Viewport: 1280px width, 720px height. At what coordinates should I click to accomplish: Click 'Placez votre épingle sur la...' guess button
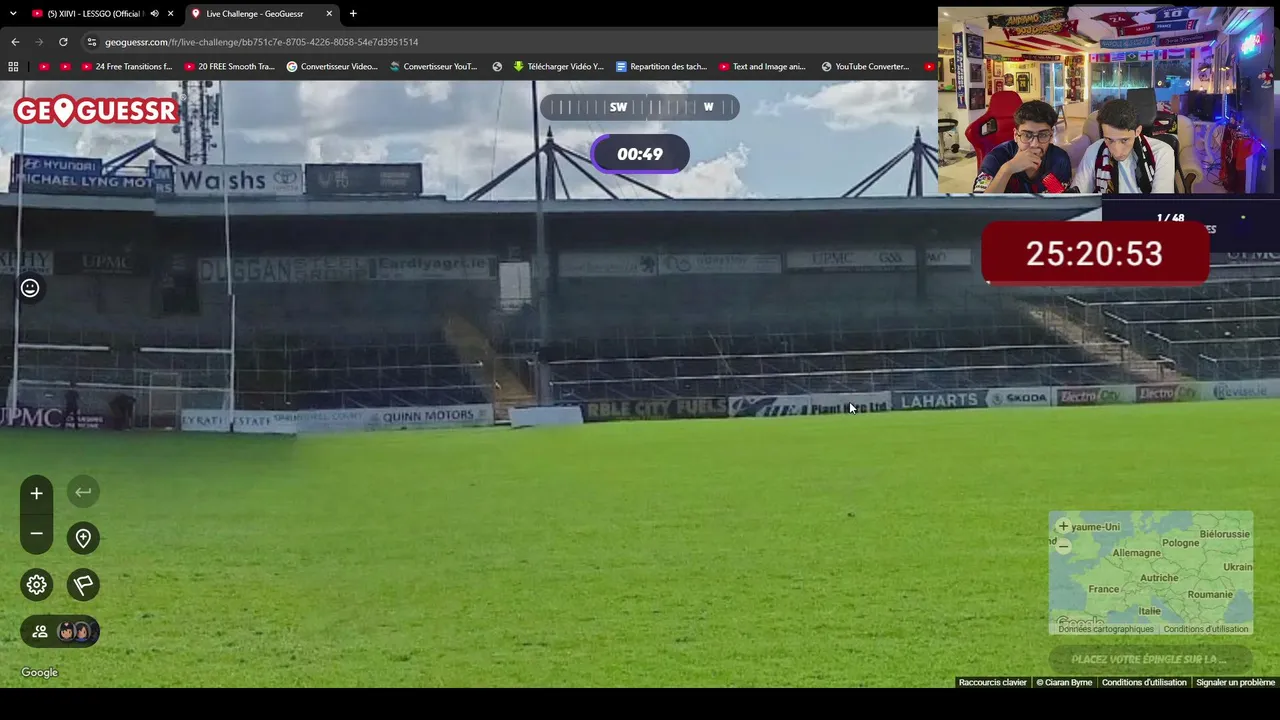pyautogui.click(x=1151, y=659)
